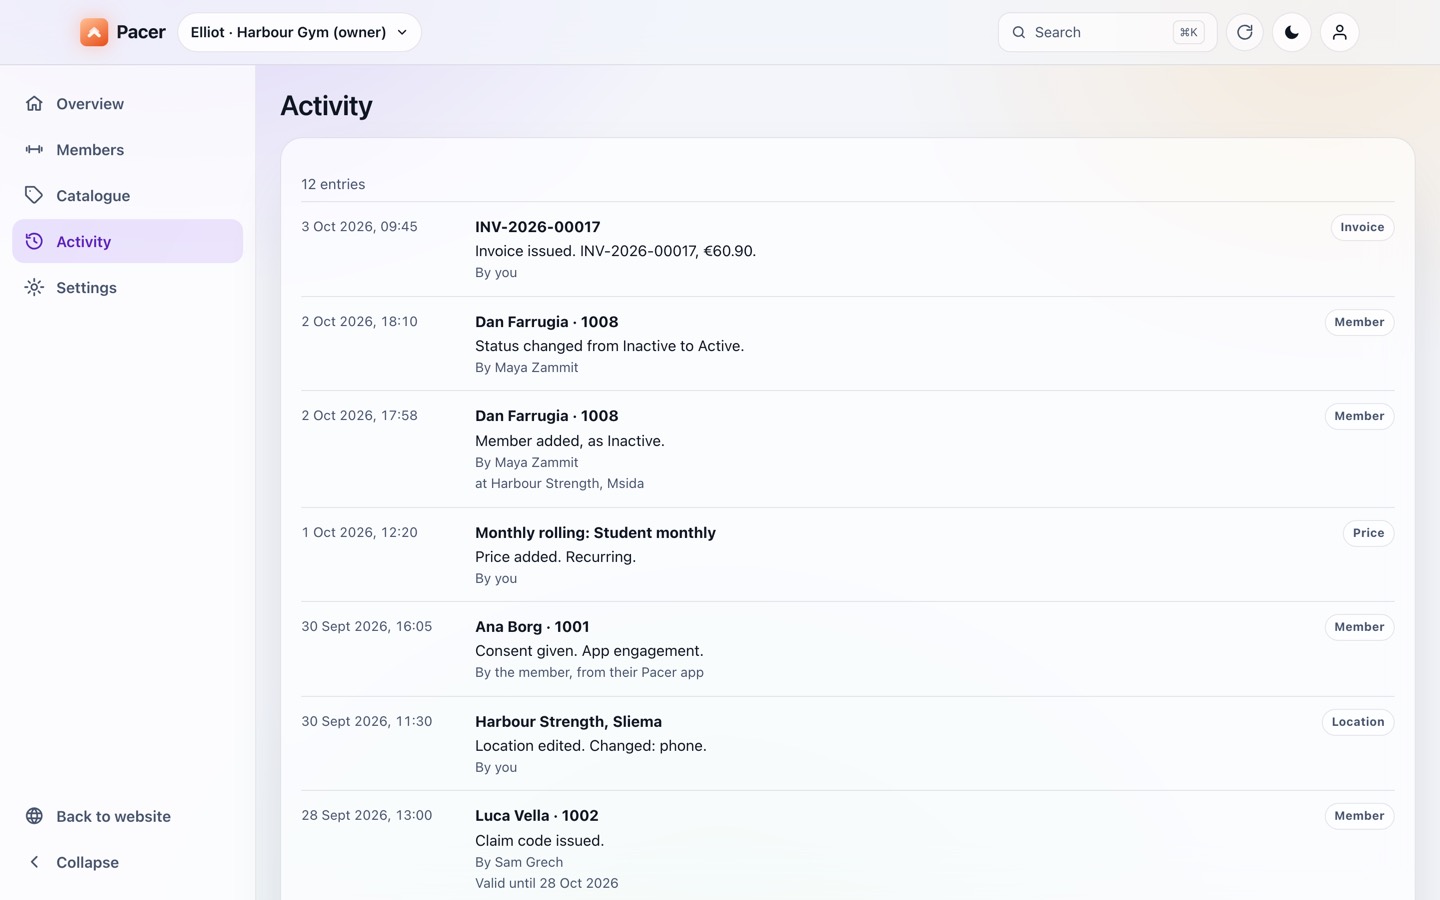
Task: Open the Luca Vella · 1002 entry
Action: [x=536, y=816]
